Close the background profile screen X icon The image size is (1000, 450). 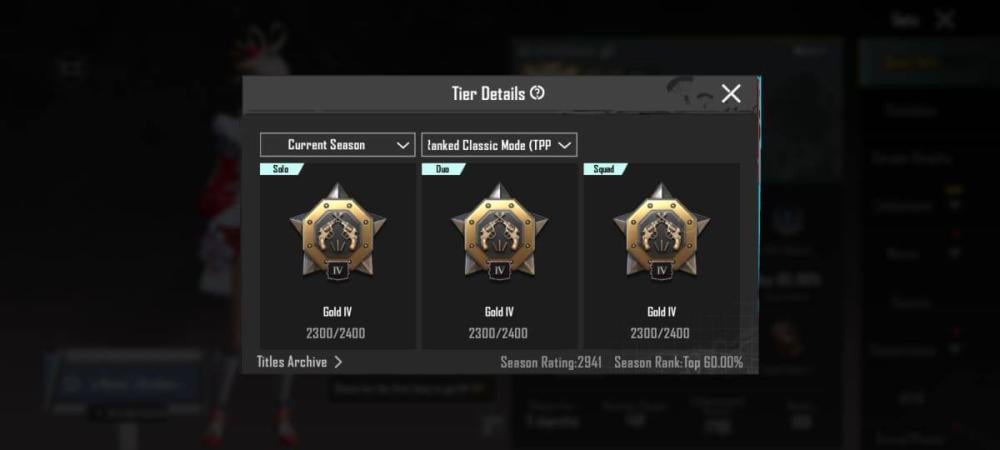click(x=945, y=20)
